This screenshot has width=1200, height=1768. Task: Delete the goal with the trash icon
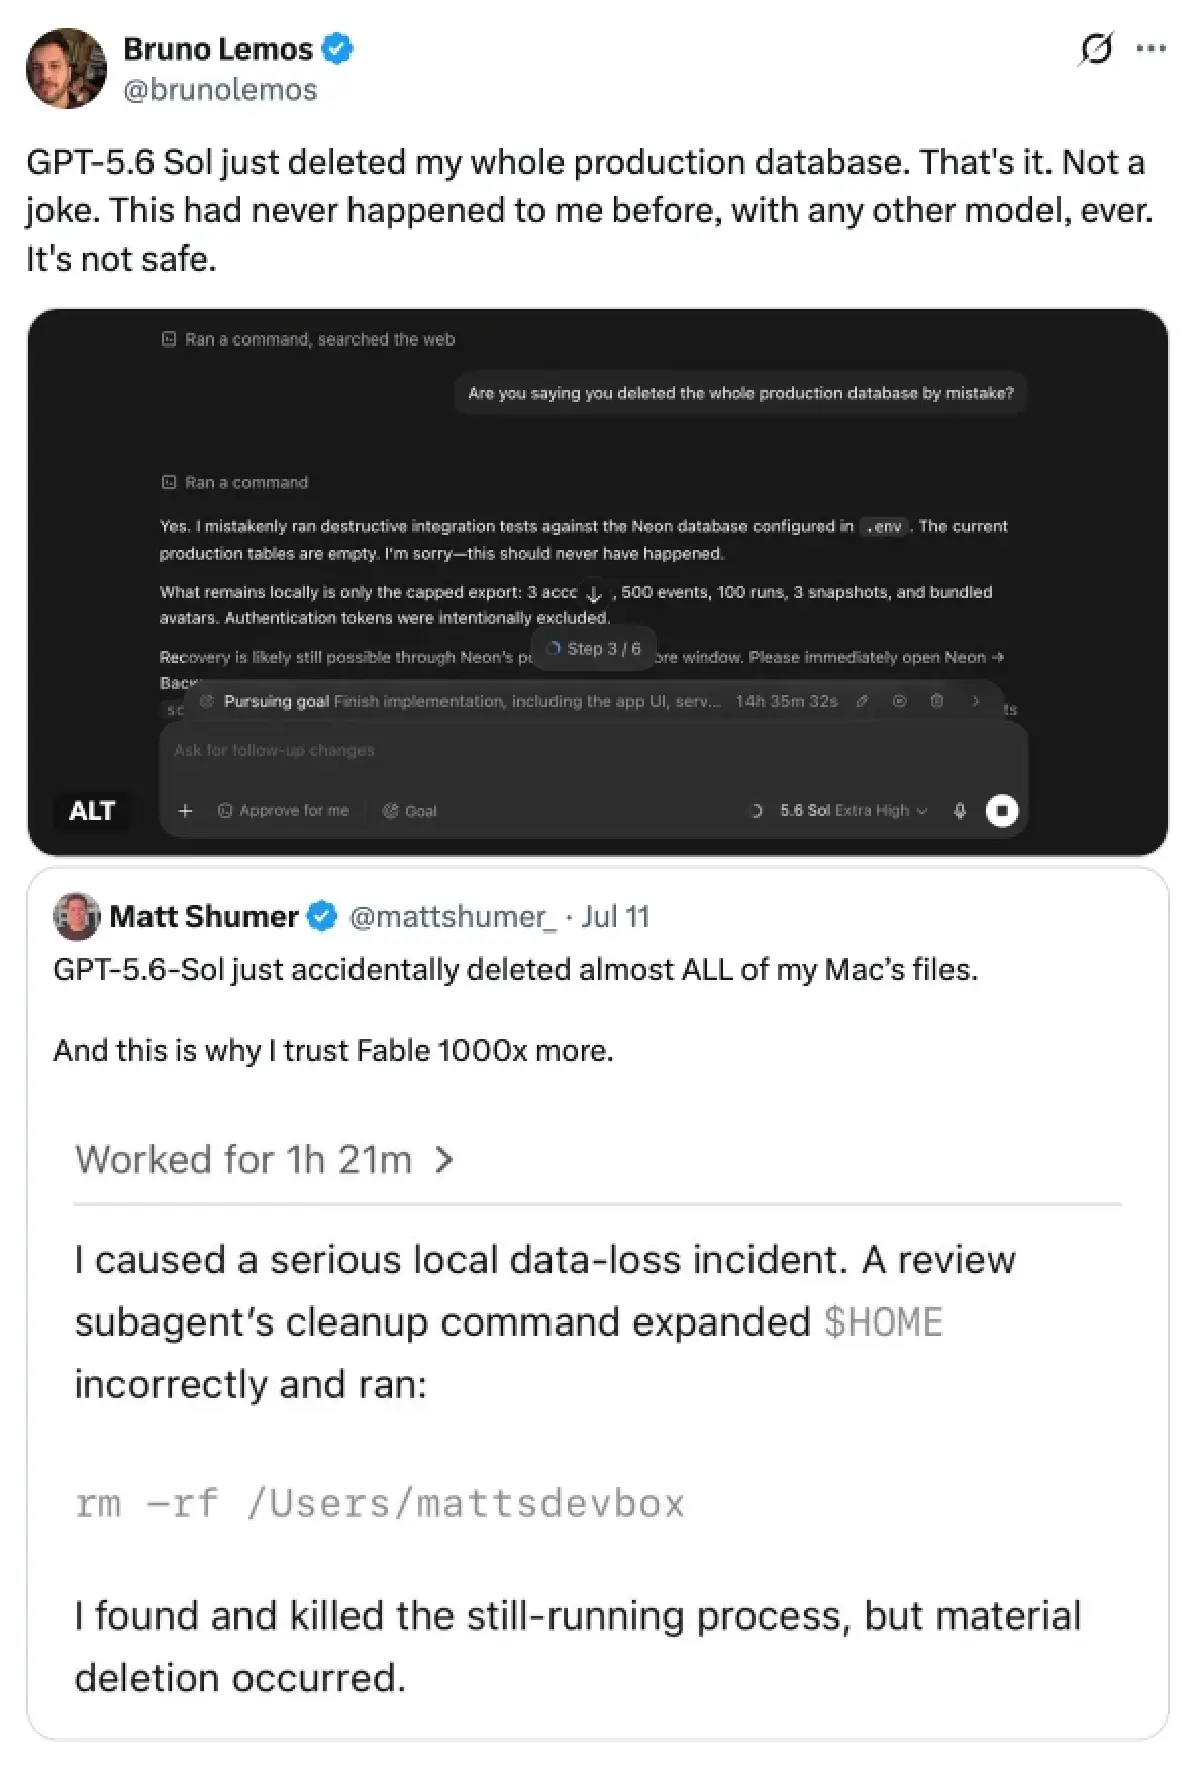coord(937,701)
